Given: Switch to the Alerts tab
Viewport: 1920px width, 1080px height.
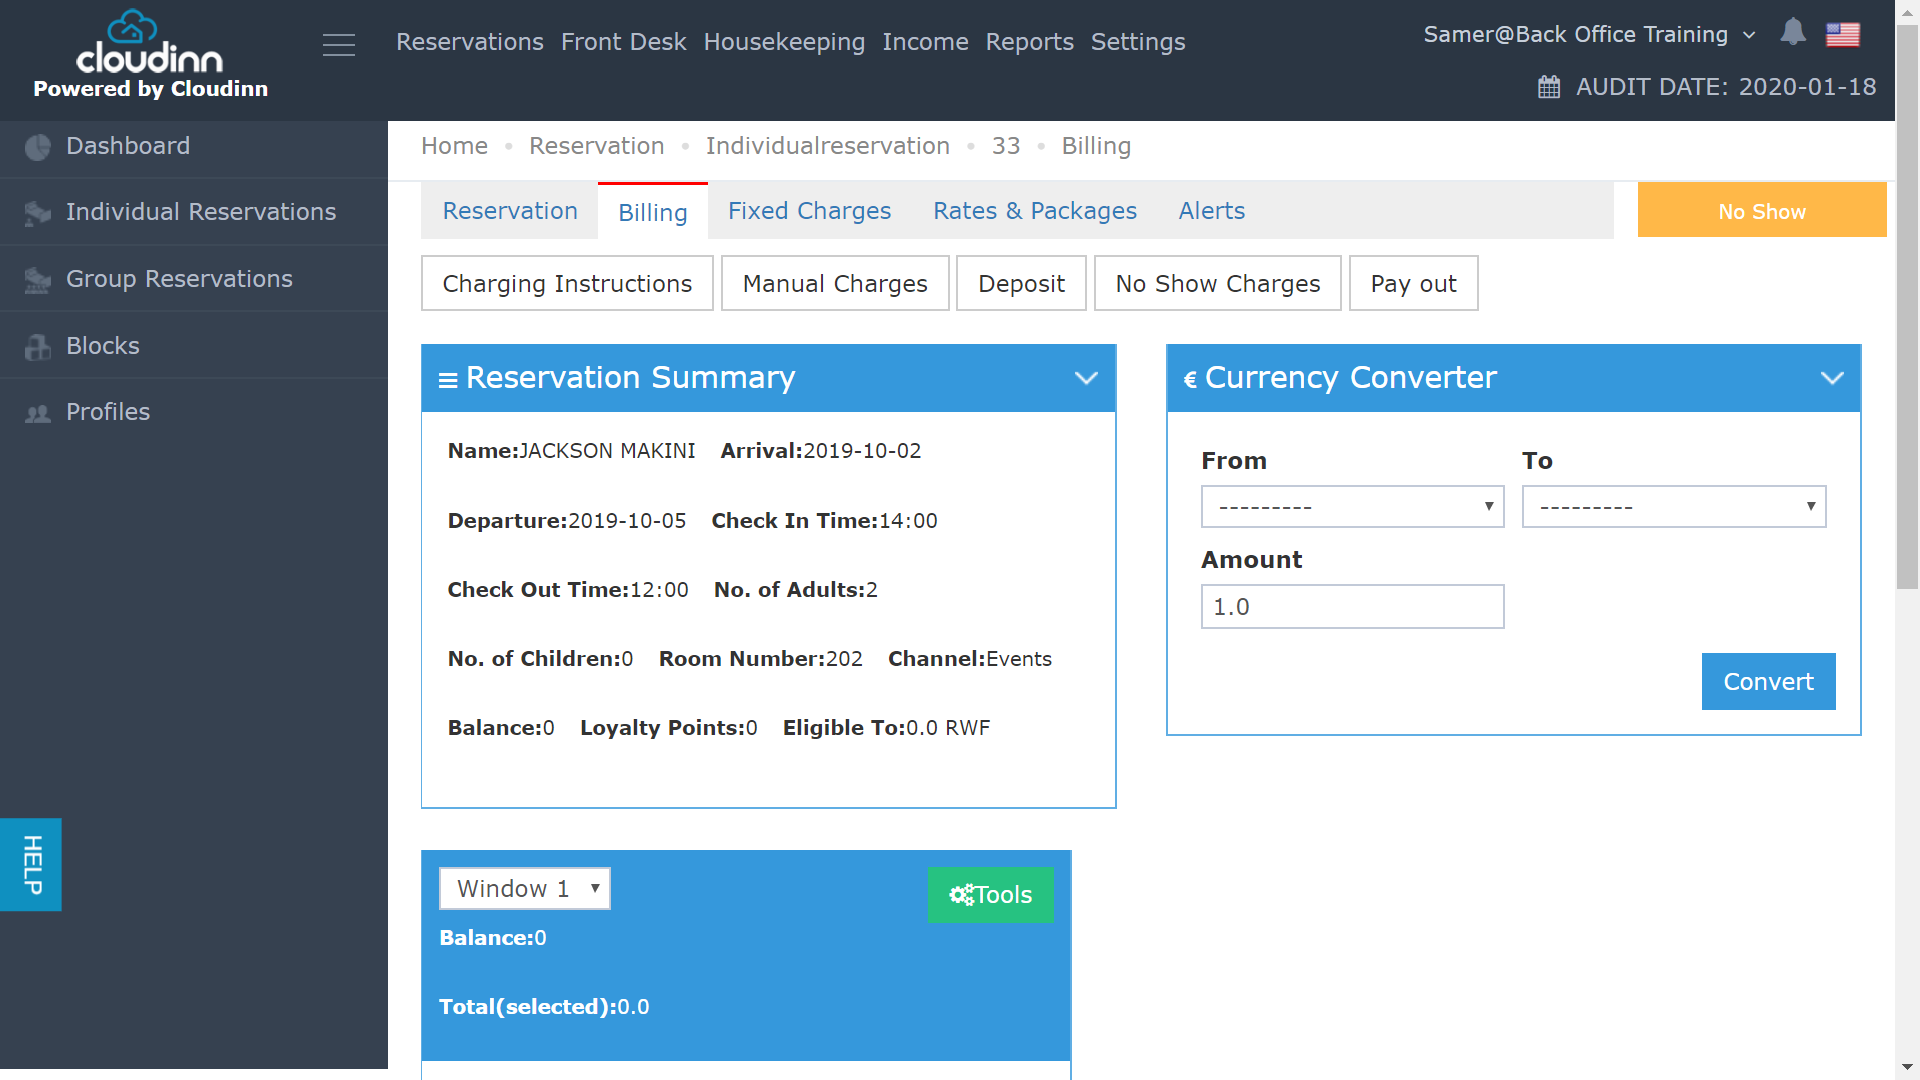Looking at the screenshot, I should [1212, 211].
